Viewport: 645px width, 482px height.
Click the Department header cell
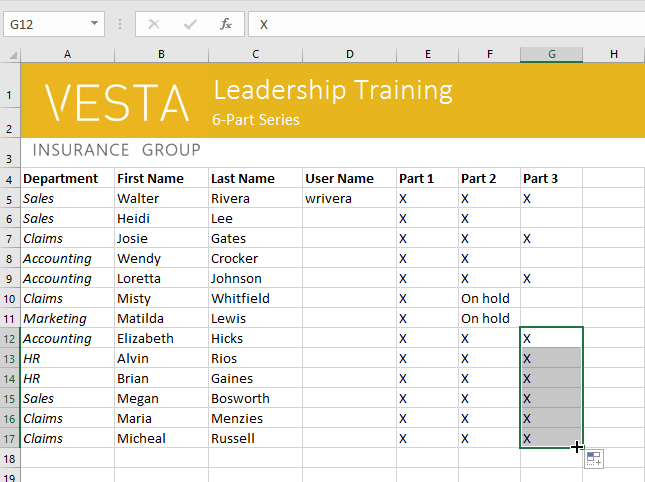tap(67, 178)
